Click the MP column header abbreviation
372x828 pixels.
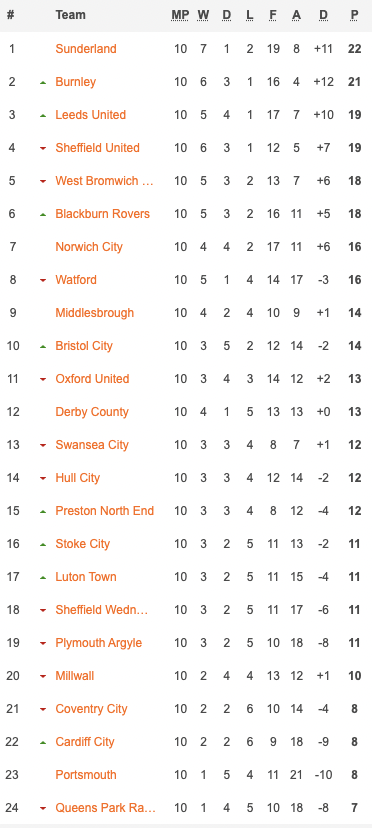[x=180, y=15]
